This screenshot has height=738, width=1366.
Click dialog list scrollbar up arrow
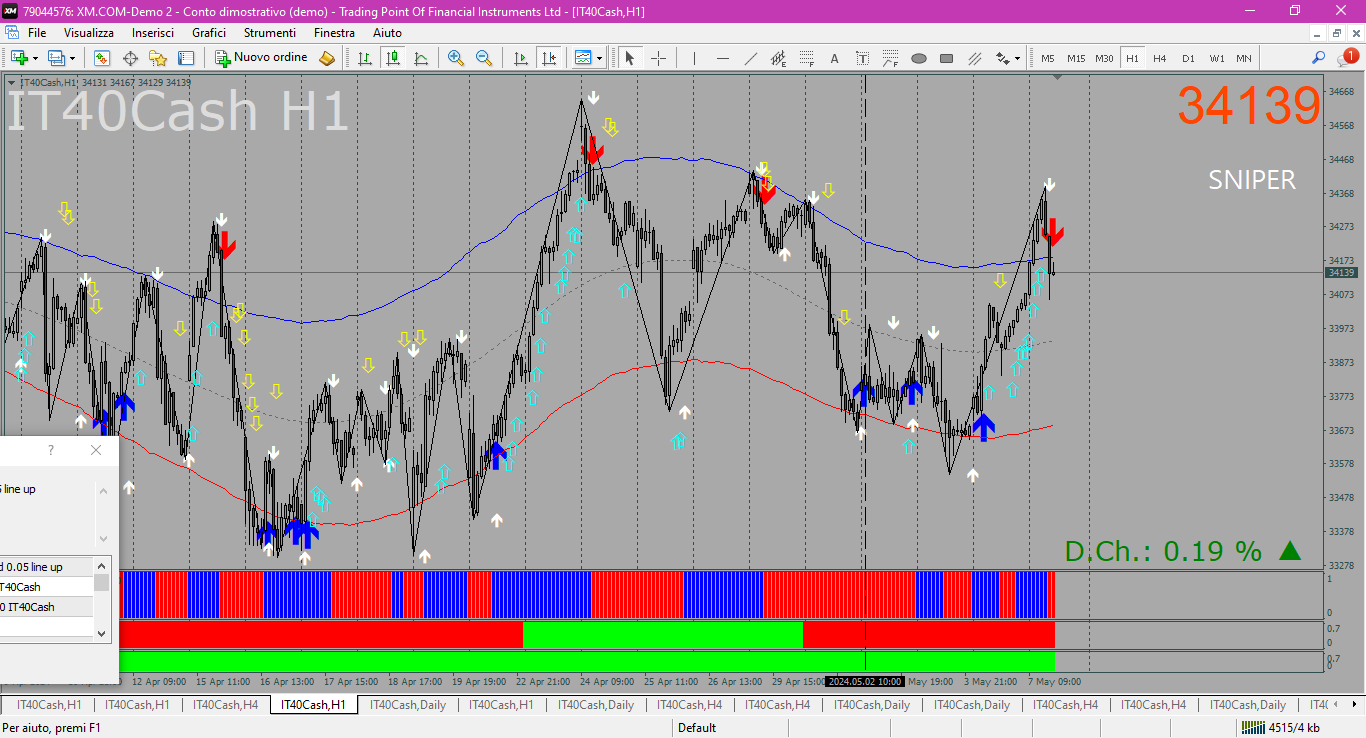(102, 565)
